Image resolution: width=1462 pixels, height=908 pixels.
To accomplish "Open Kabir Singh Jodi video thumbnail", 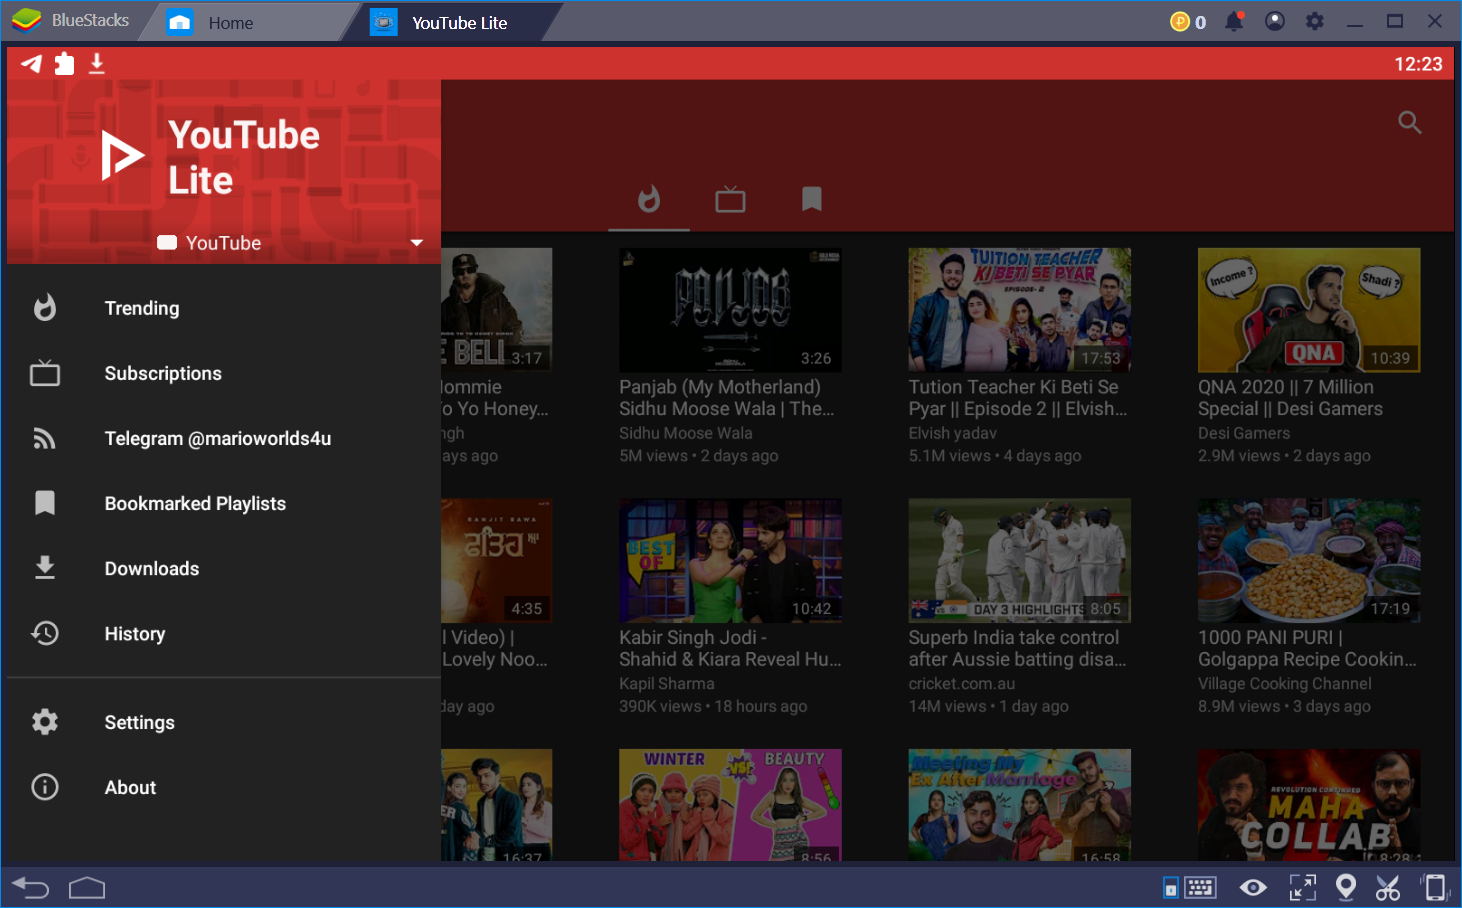I will pyautogui.click(x=730, y=560).
